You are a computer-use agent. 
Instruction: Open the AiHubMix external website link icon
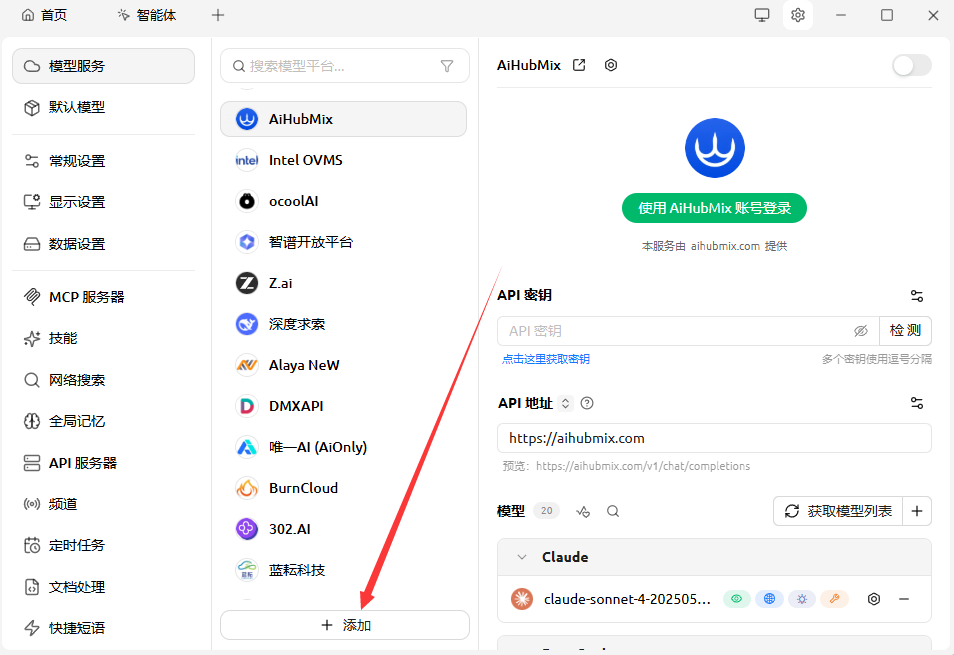pyautogui.click(x=579, y=65)
